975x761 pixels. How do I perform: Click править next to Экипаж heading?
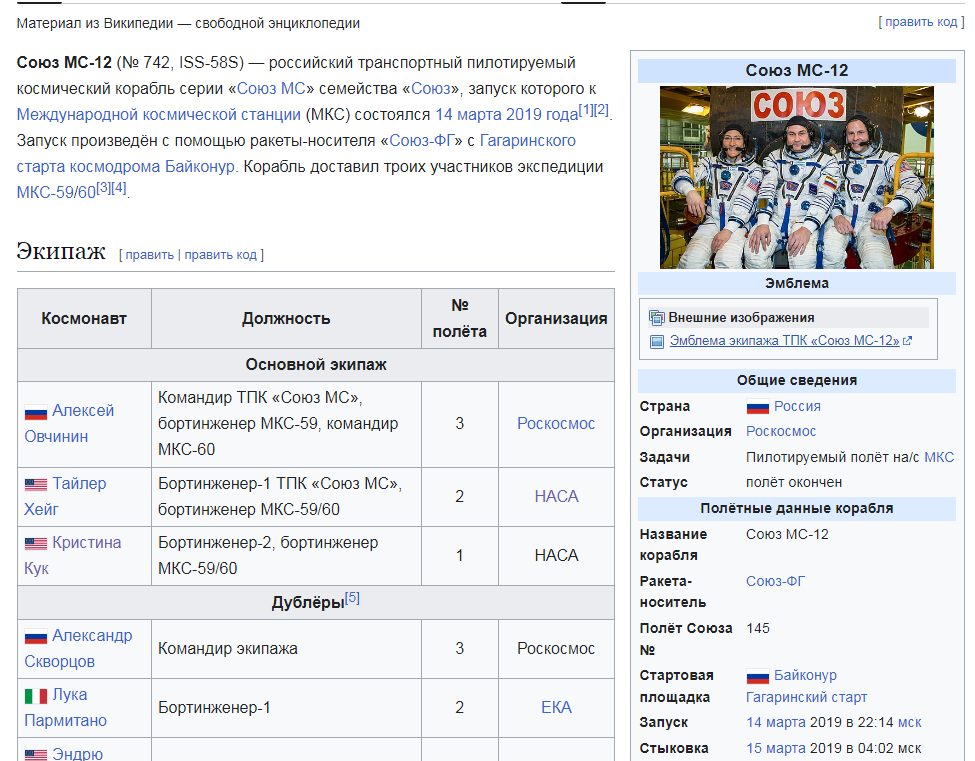point(149,255)
